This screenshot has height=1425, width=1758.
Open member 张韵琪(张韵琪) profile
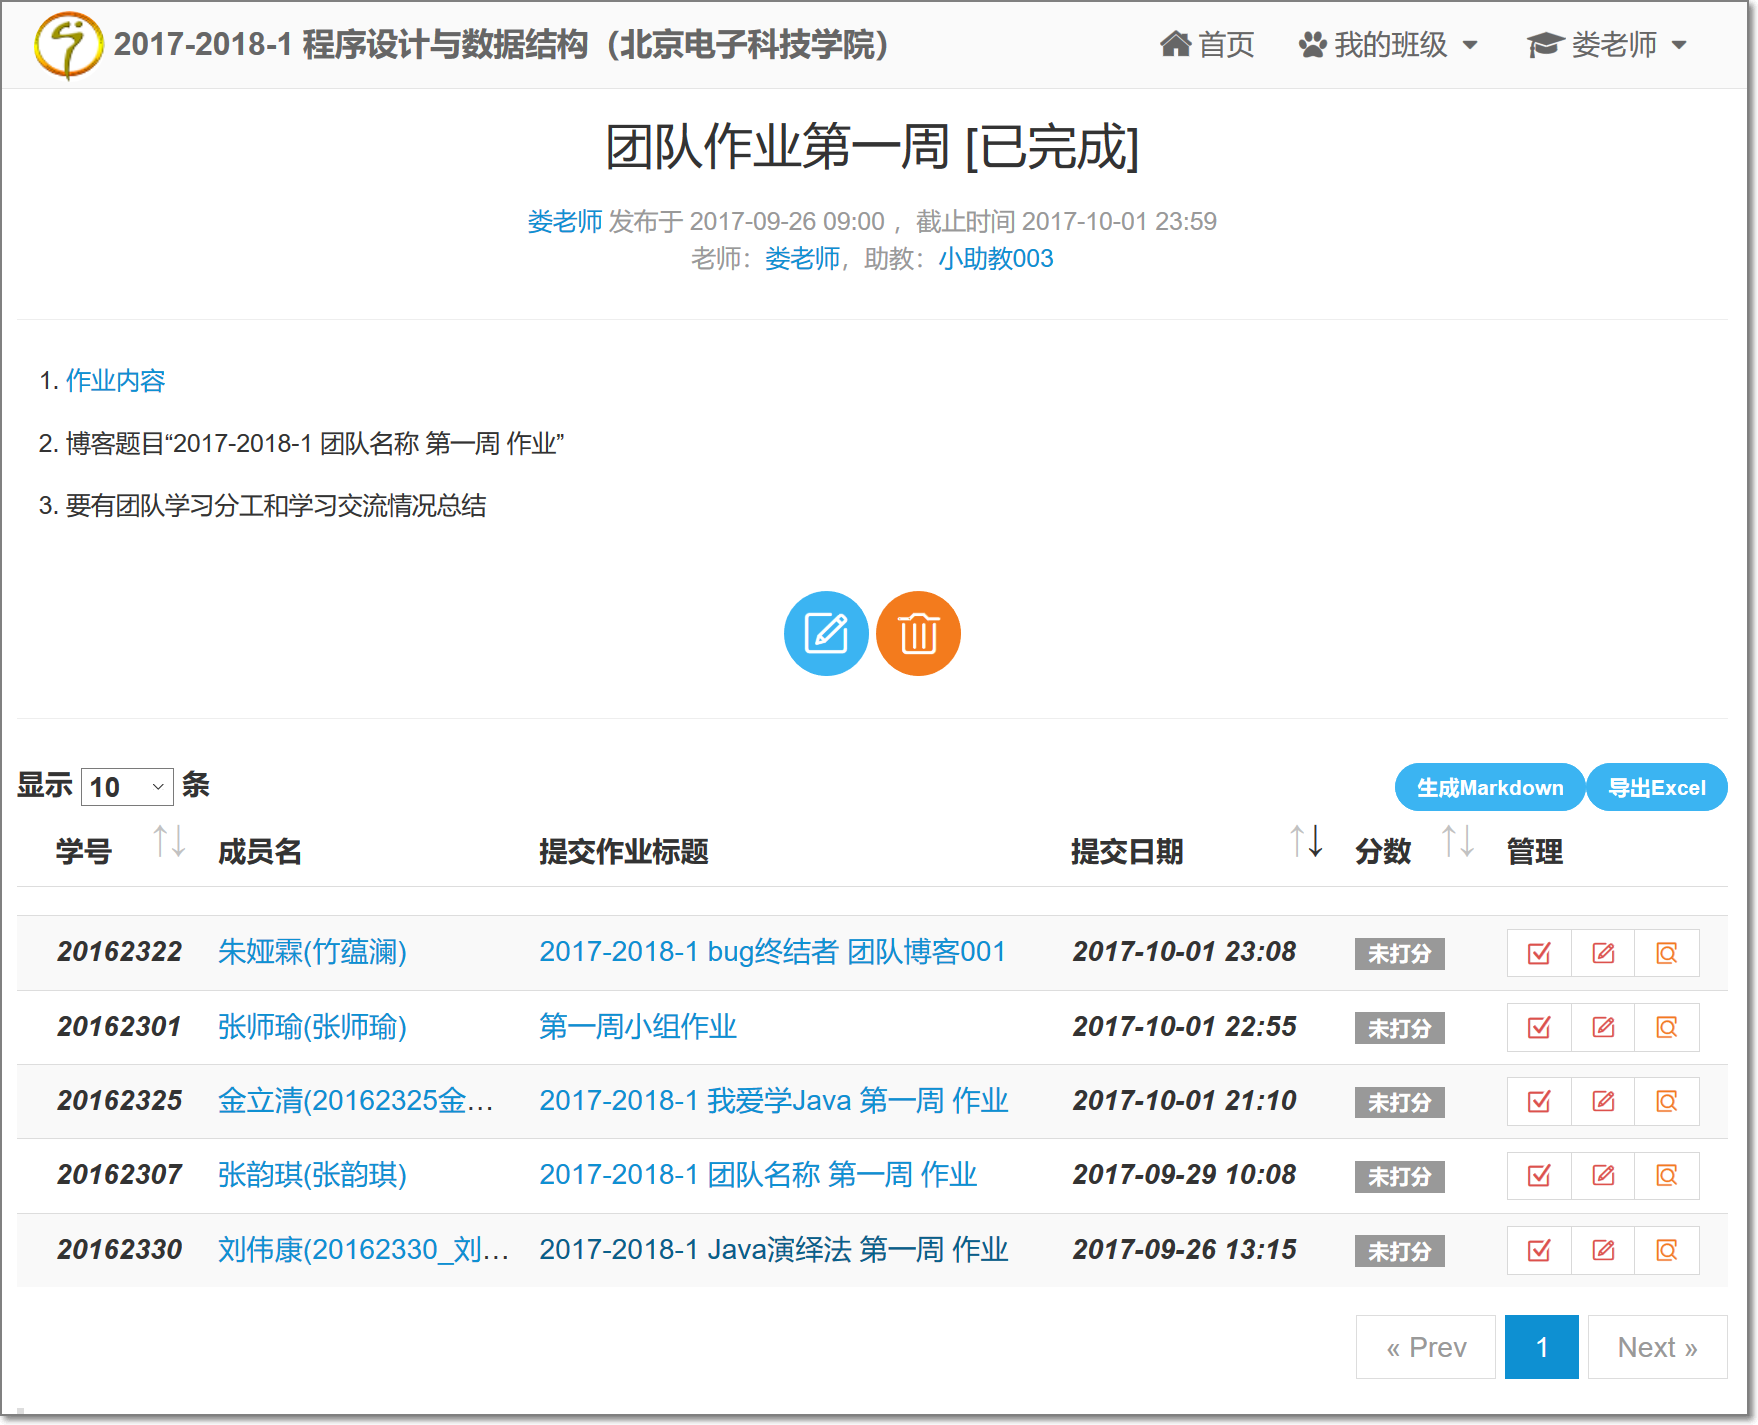pos(312,1175)
